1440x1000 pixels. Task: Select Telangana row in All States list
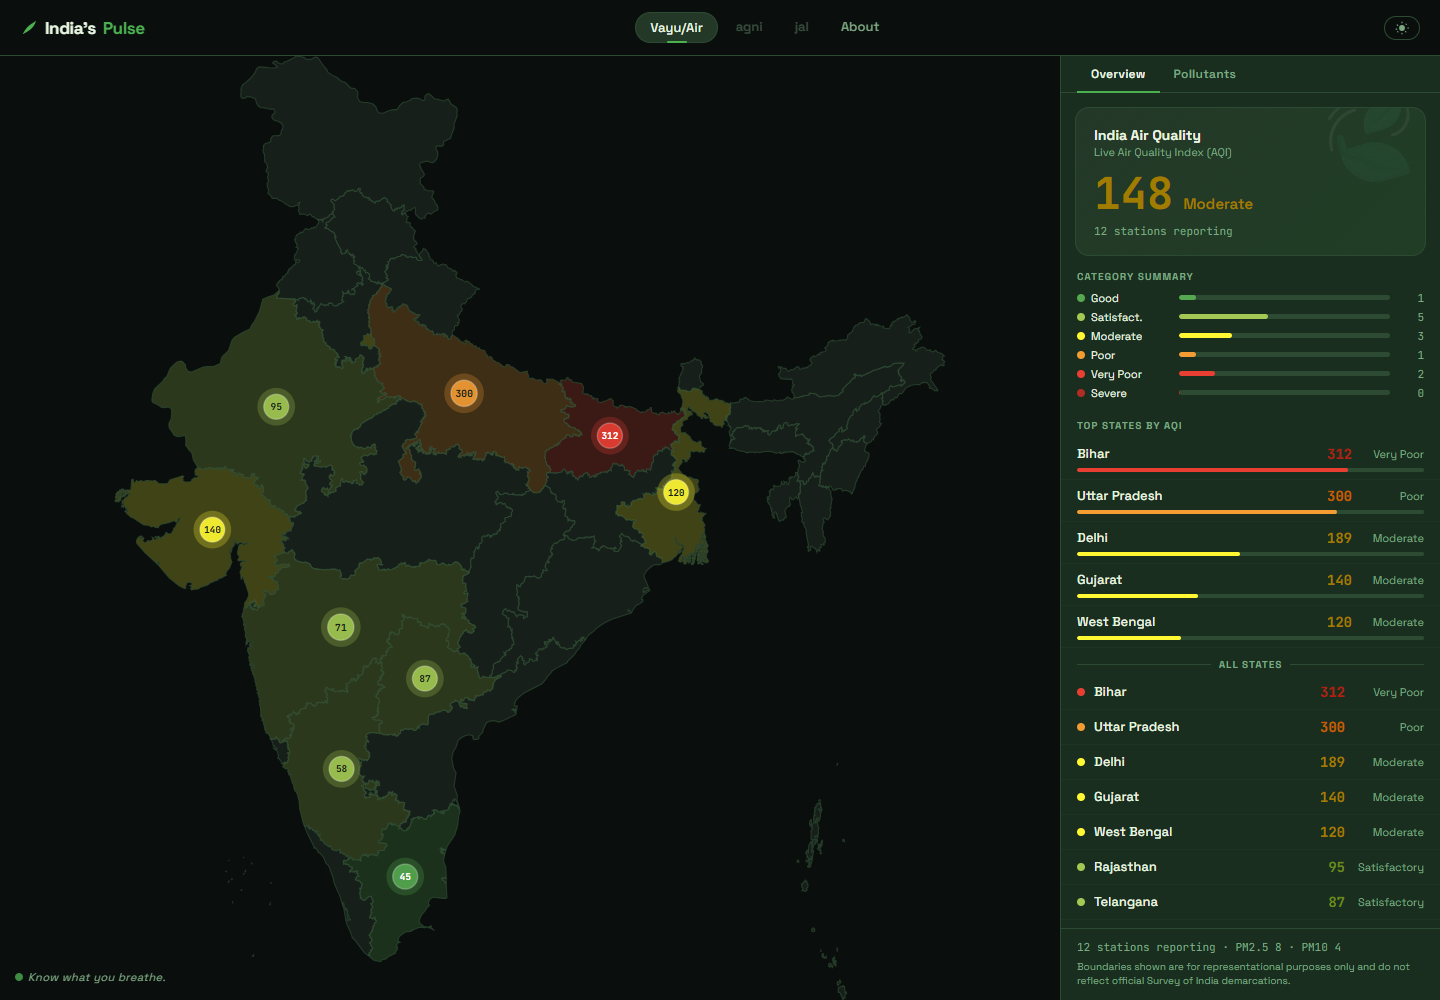1250,902
